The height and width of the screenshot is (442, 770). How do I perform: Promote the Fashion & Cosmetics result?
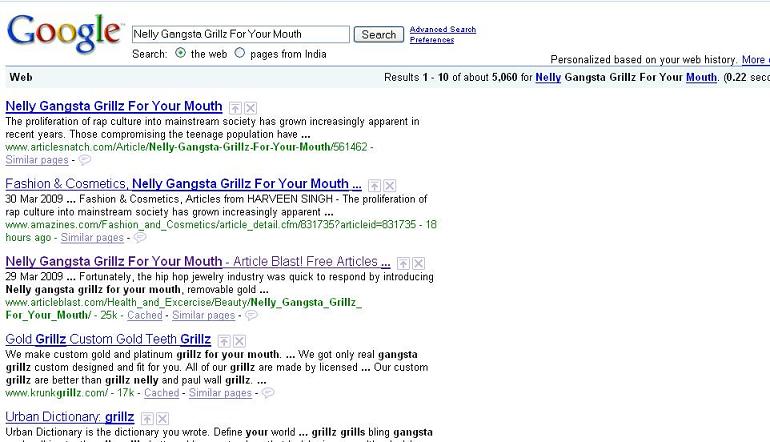point(374,186)
